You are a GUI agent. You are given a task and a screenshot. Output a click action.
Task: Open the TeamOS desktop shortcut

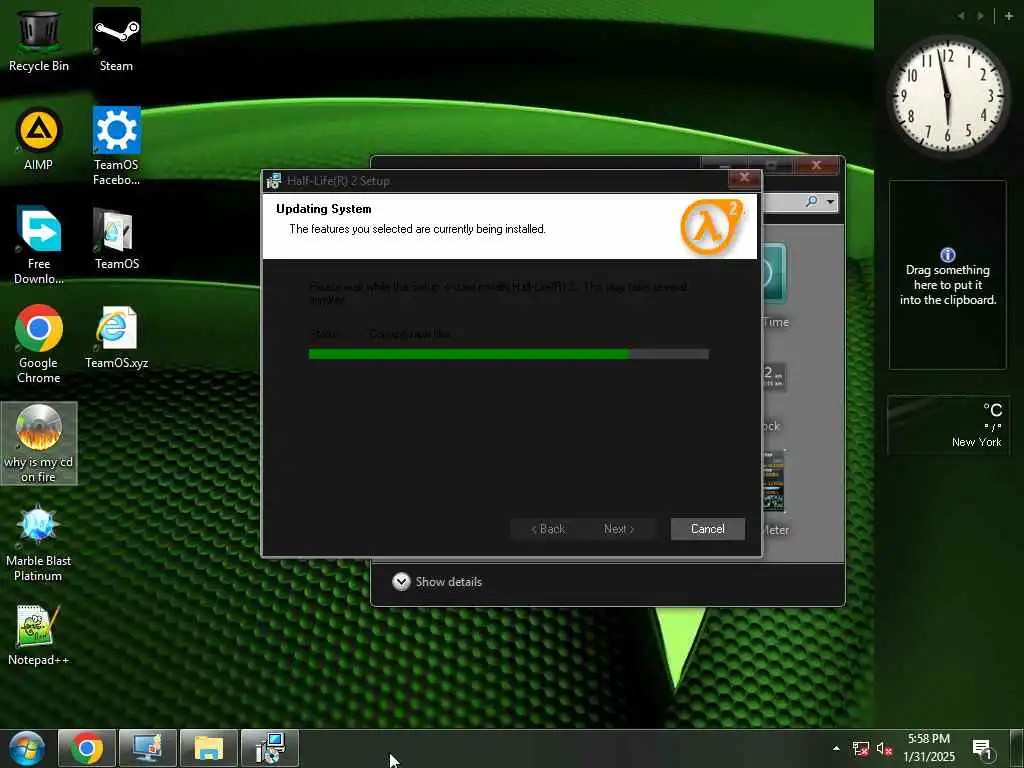116,238
